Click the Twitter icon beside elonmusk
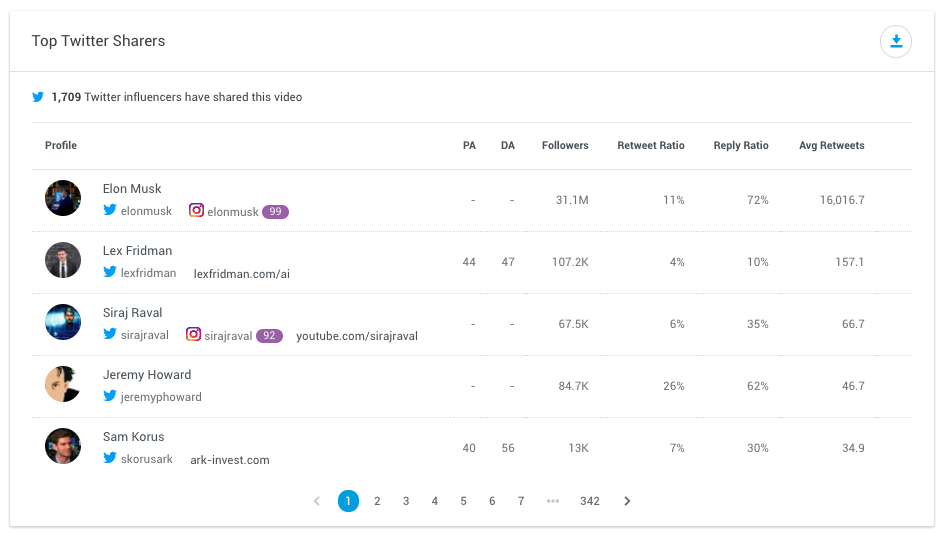Viewport: 948px width, 540px height. click(110, 211)
